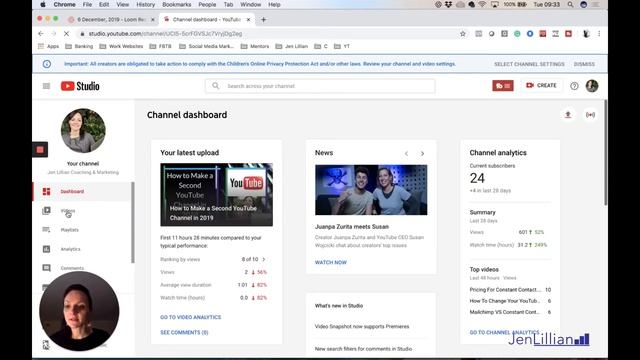Go back with the browser back arrow

(41, 34)
